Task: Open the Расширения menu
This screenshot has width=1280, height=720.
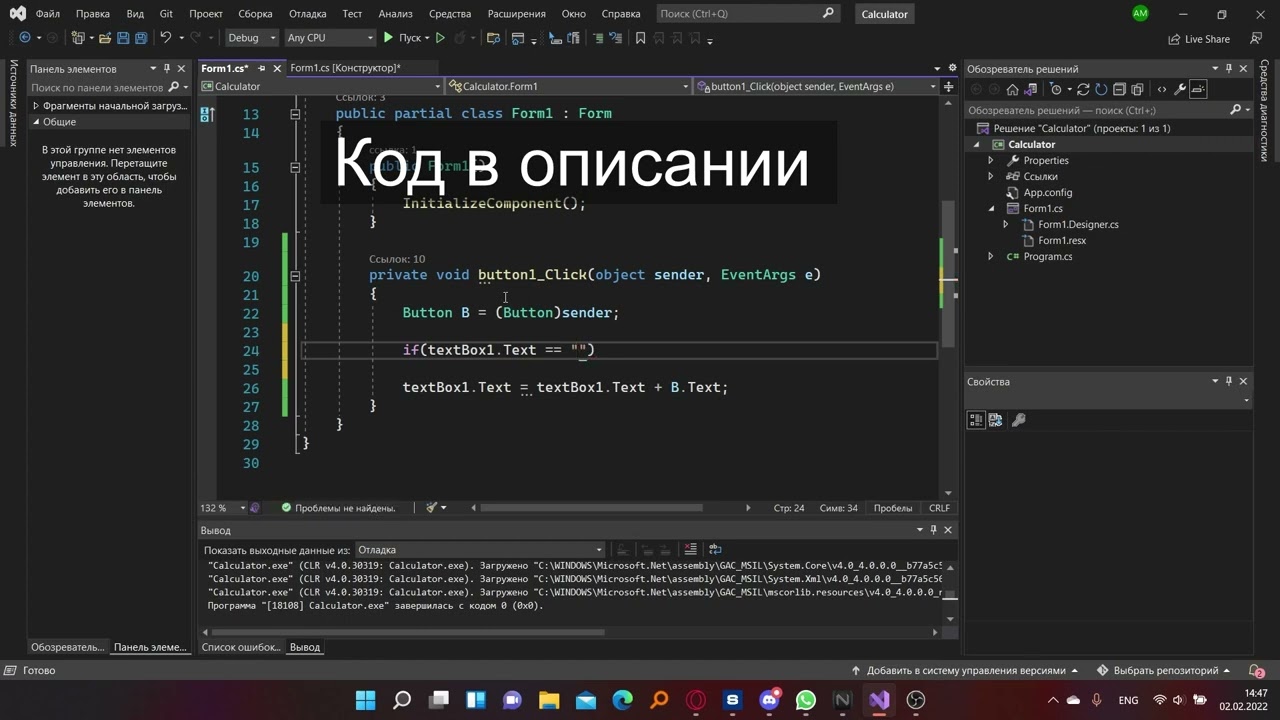Action: (x=516, y=14)
